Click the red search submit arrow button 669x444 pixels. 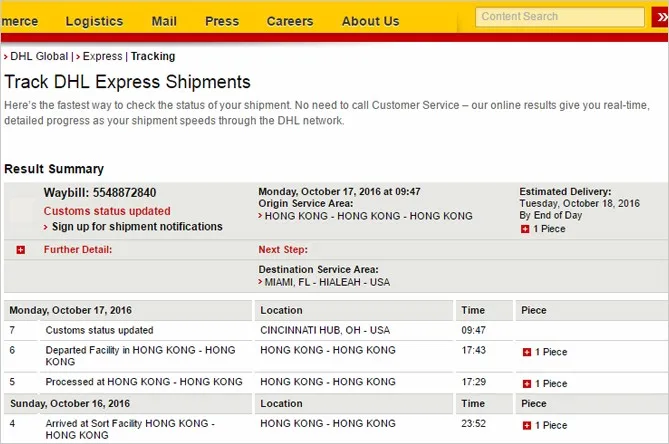tap(660, 17)
